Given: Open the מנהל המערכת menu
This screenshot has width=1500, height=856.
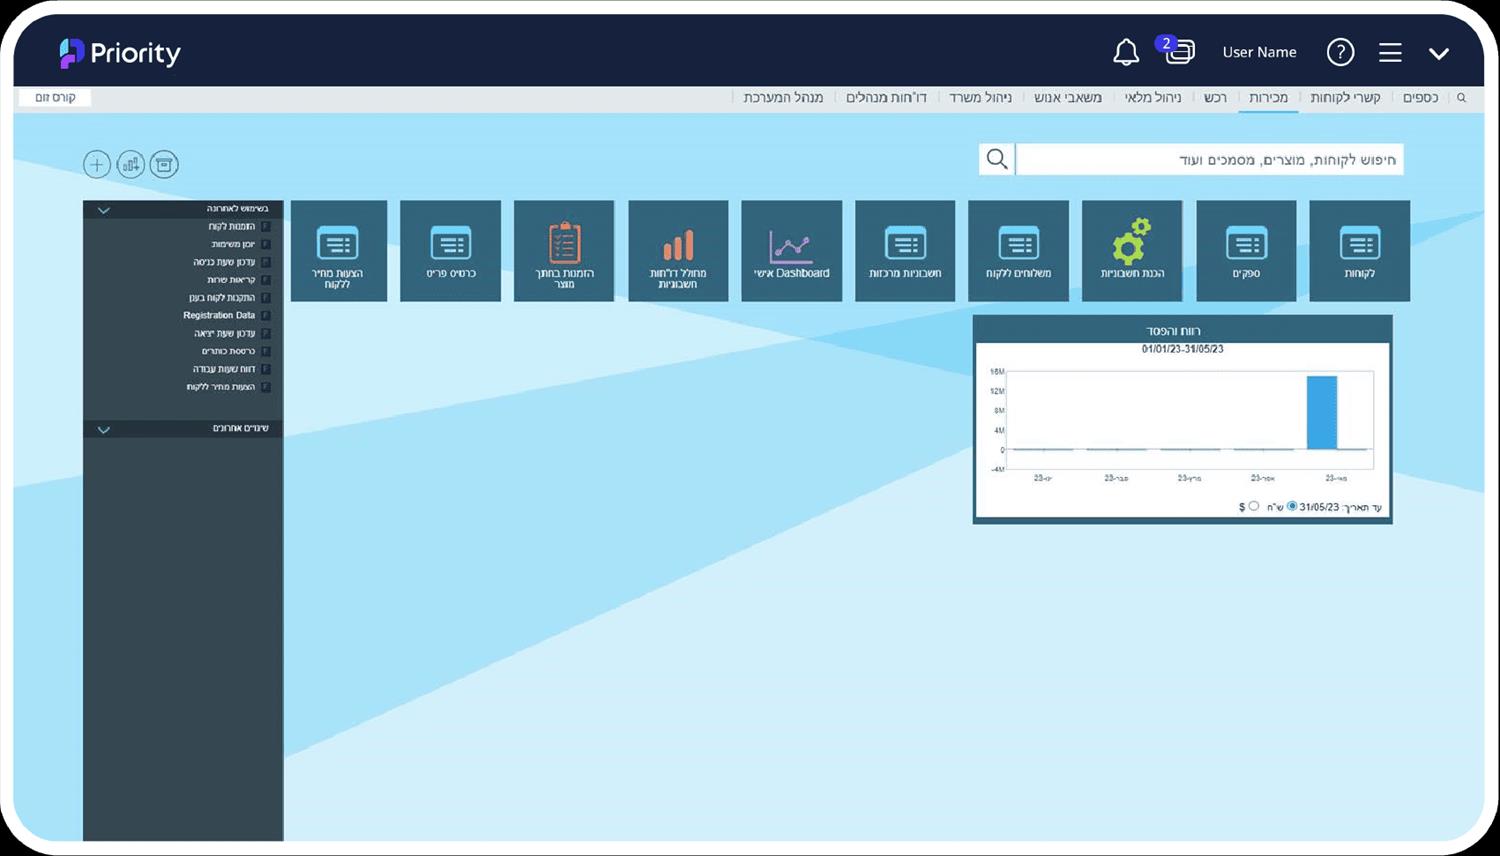Looking at the screenshot, I should [x=783, y=98].
